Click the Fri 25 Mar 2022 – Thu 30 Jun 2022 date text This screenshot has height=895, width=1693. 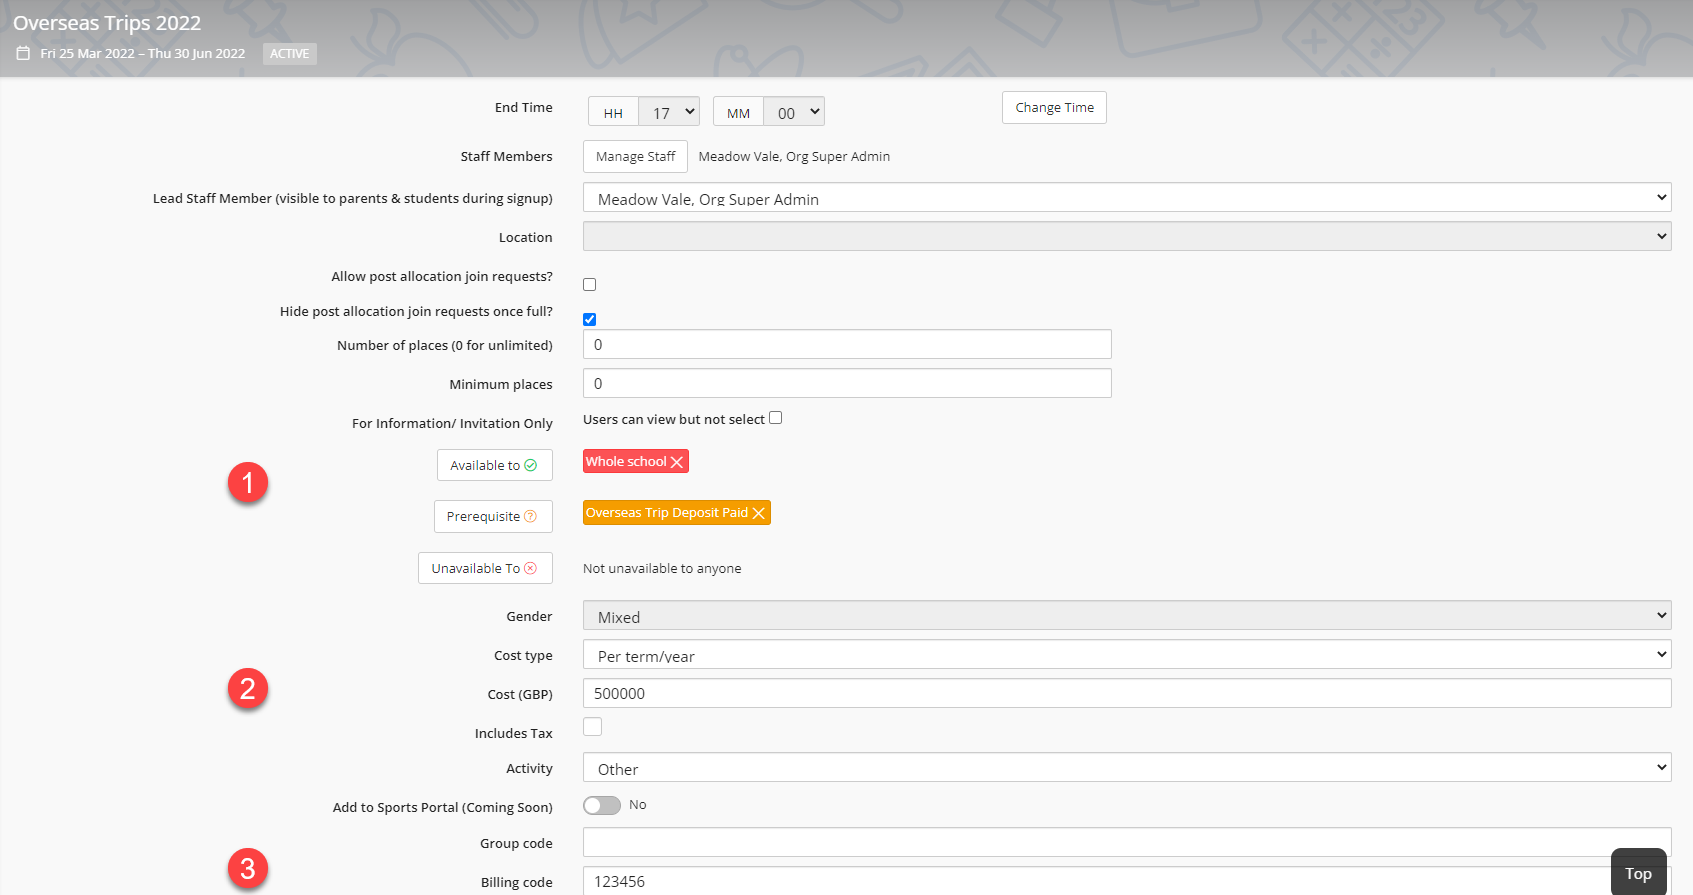pyautogui.click(x=143, y=54)
